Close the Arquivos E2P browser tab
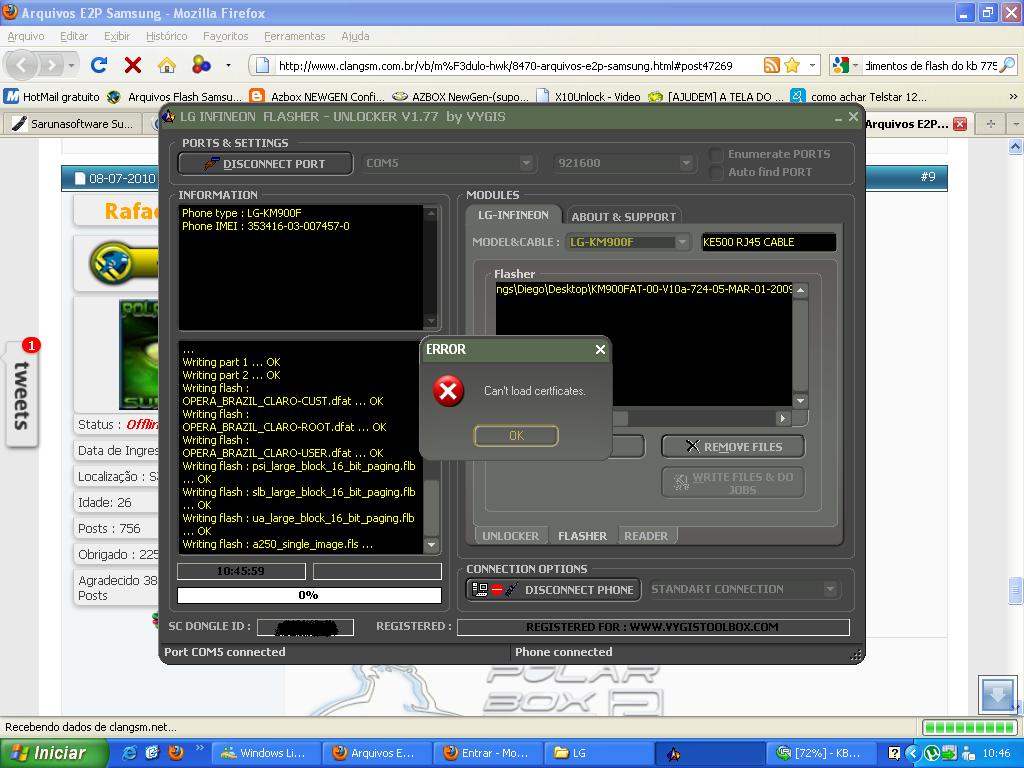Viewport: 1024px width, 768px height. [959, 123]
